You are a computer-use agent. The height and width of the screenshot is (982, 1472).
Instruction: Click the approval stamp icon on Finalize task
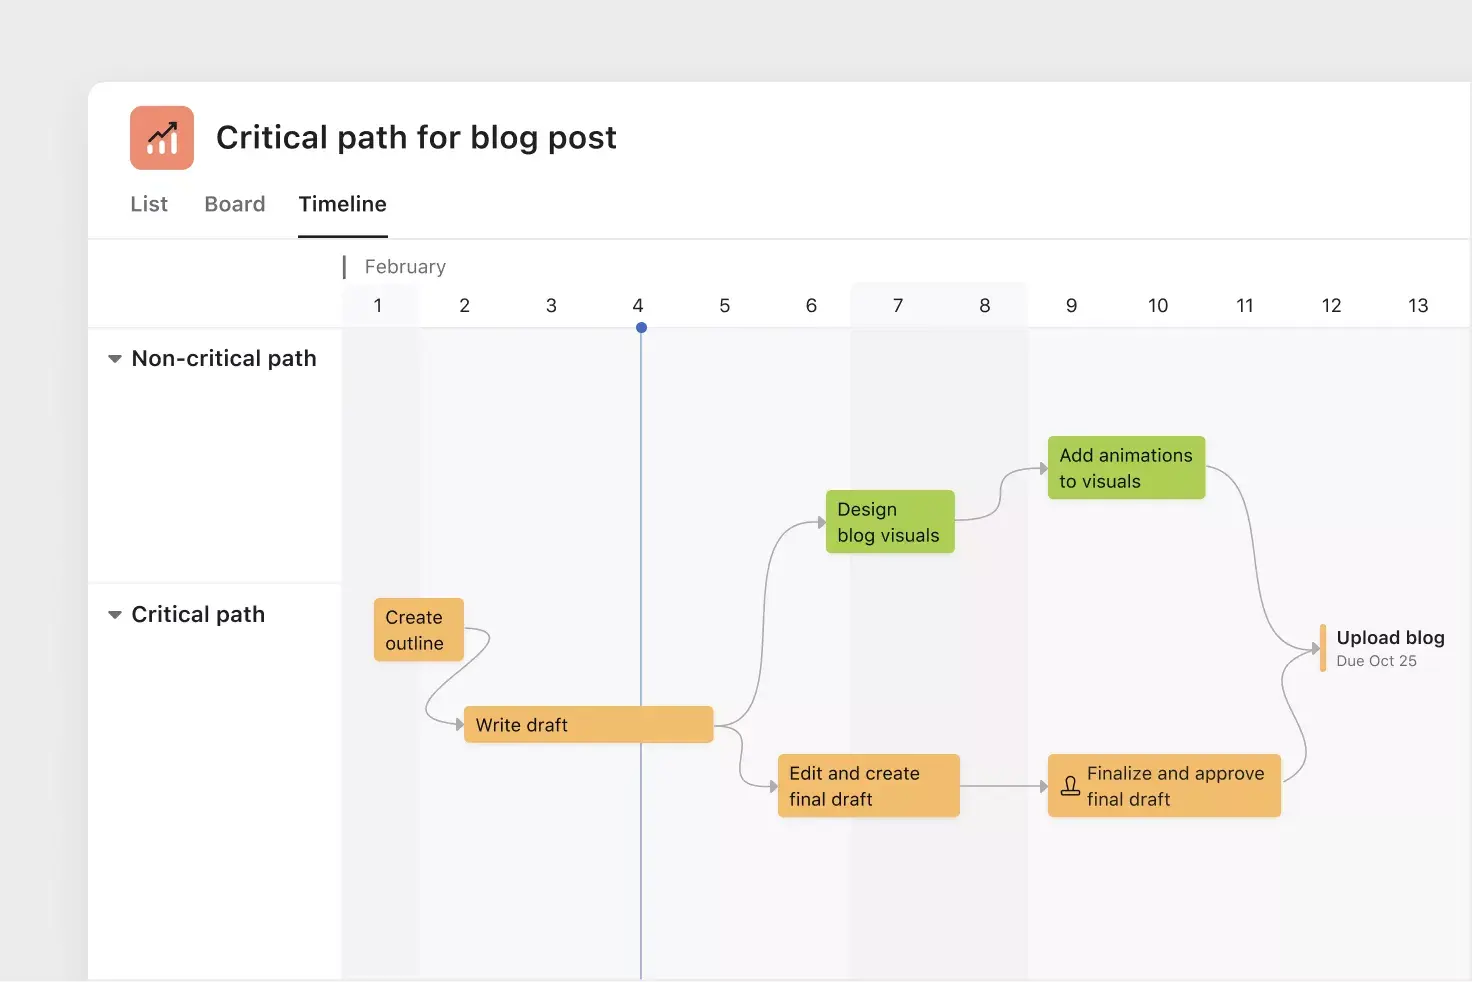(1068, 785)
